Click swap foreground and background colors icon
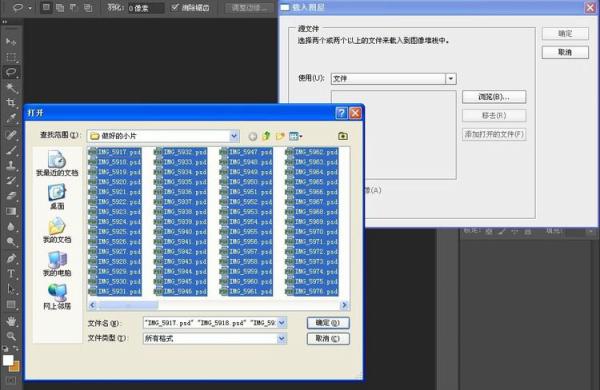 pos(16,348)
